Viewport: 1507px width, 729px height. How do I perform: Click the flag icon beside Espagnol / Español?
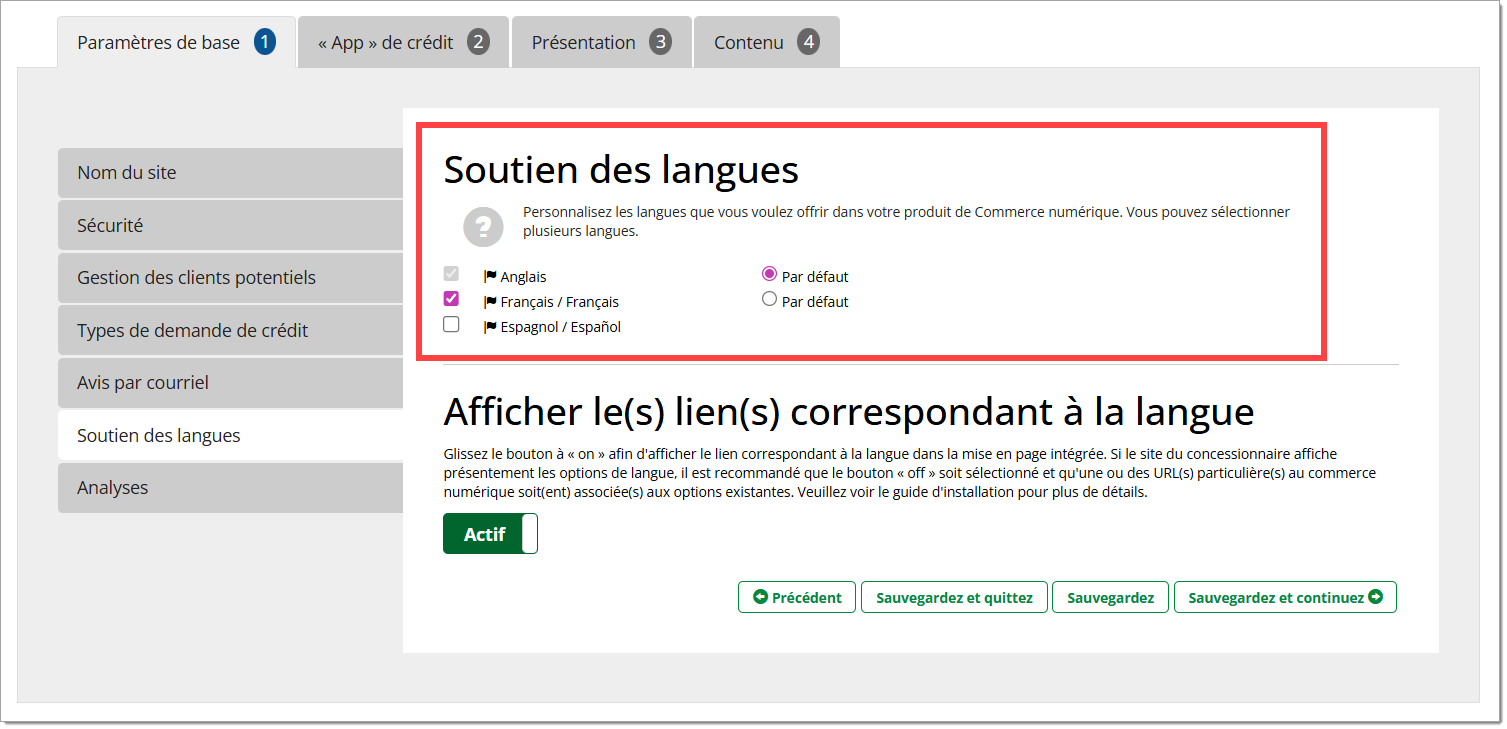click(x=490, y=327)
